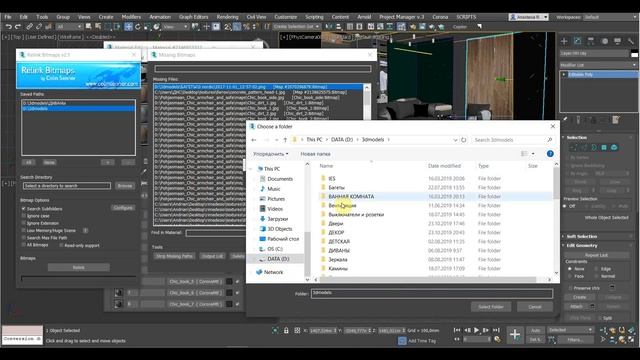Open the Customize menu
The width and height of the screenshot is (640, 360).
point(285,17)
